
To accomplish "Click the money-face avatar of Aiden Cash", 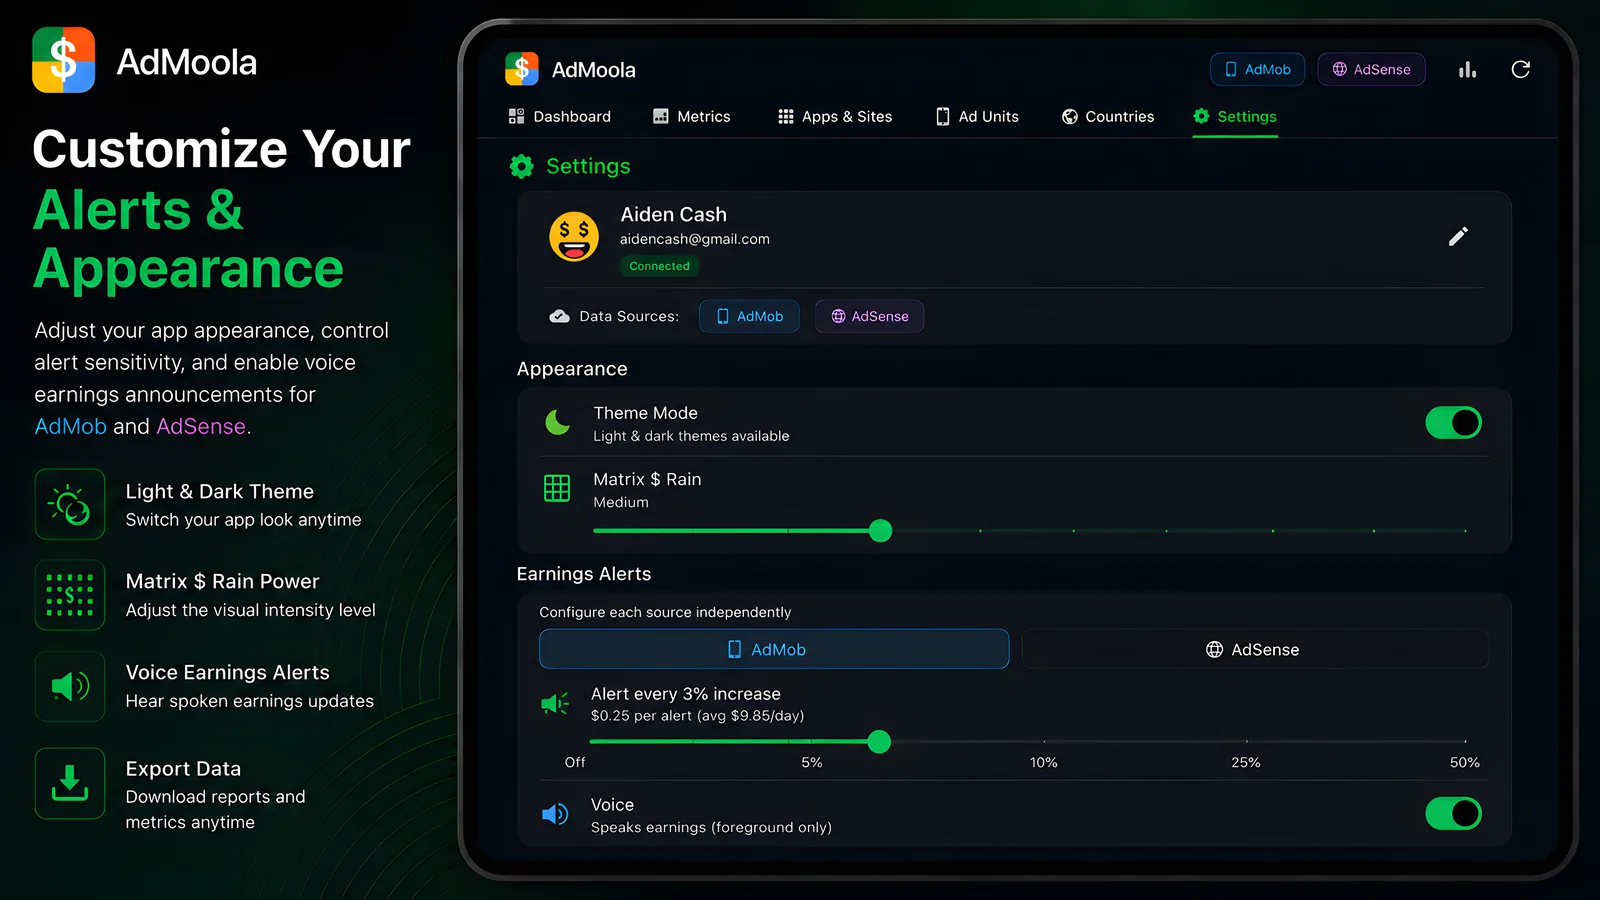I will pos(574,237).
